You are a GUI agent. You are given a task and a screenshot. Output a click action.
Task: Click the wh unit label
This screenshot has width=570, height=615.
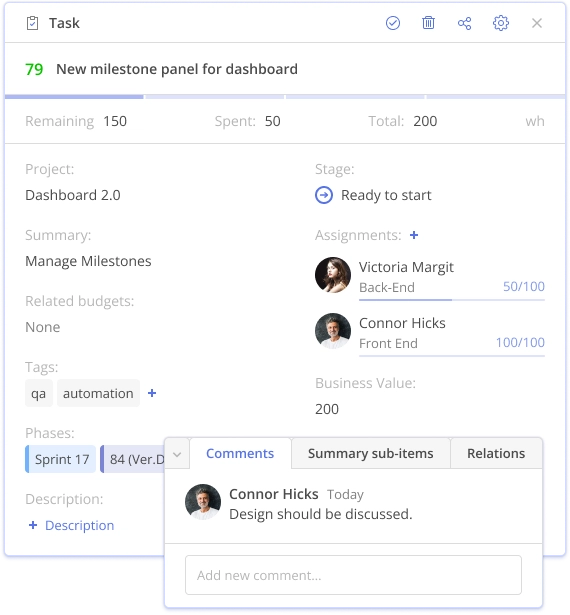pos(535,121)
